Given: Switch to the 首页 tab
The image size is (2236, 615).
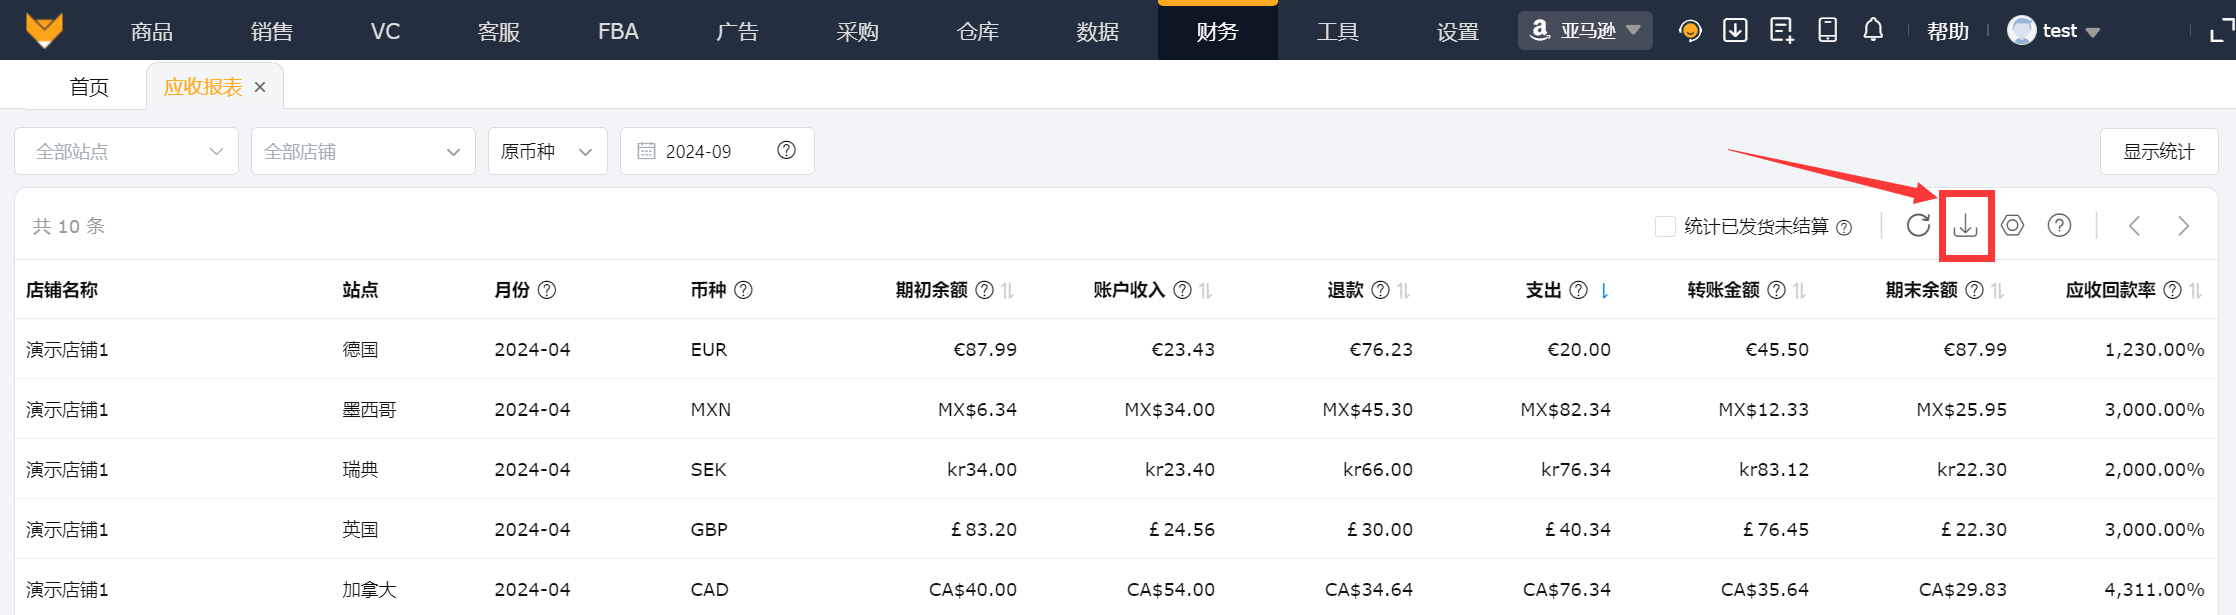Looking at the screenshot, I should click(89, 88).
